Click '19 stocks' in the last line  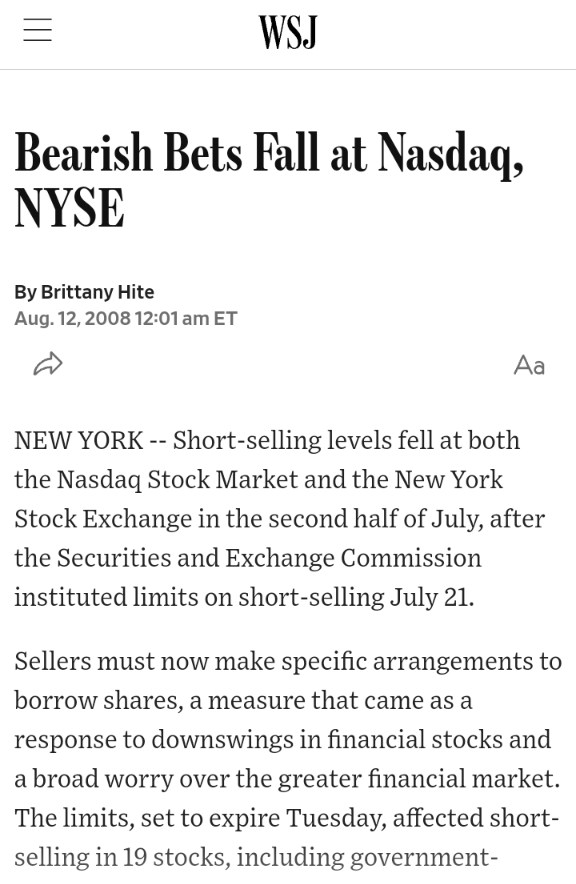tap(176, 858)
